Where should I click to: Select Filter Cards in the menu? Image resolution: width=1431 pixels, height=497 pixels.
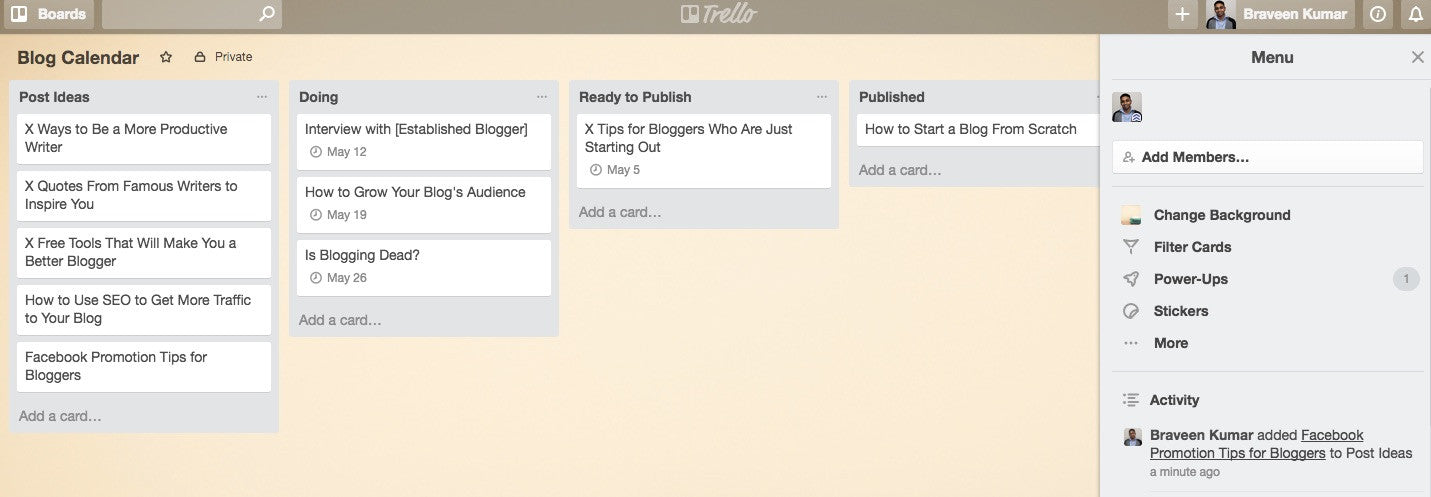pos(1192,247)
